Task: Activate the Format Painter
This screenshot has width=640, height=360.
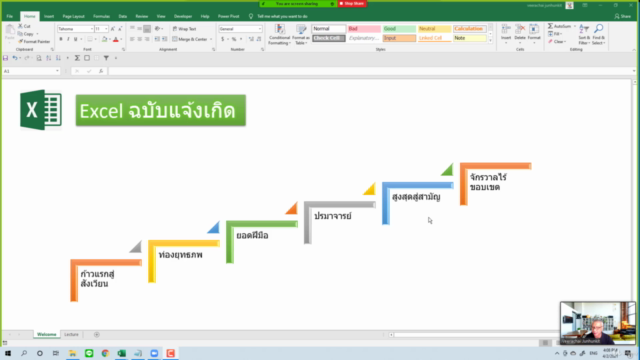Action: point(34,42)
